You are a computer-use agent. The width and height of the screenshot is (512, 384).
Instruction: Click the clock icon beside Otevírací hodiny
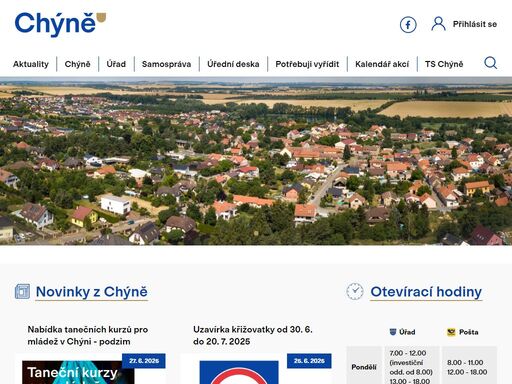coord(355,292)
